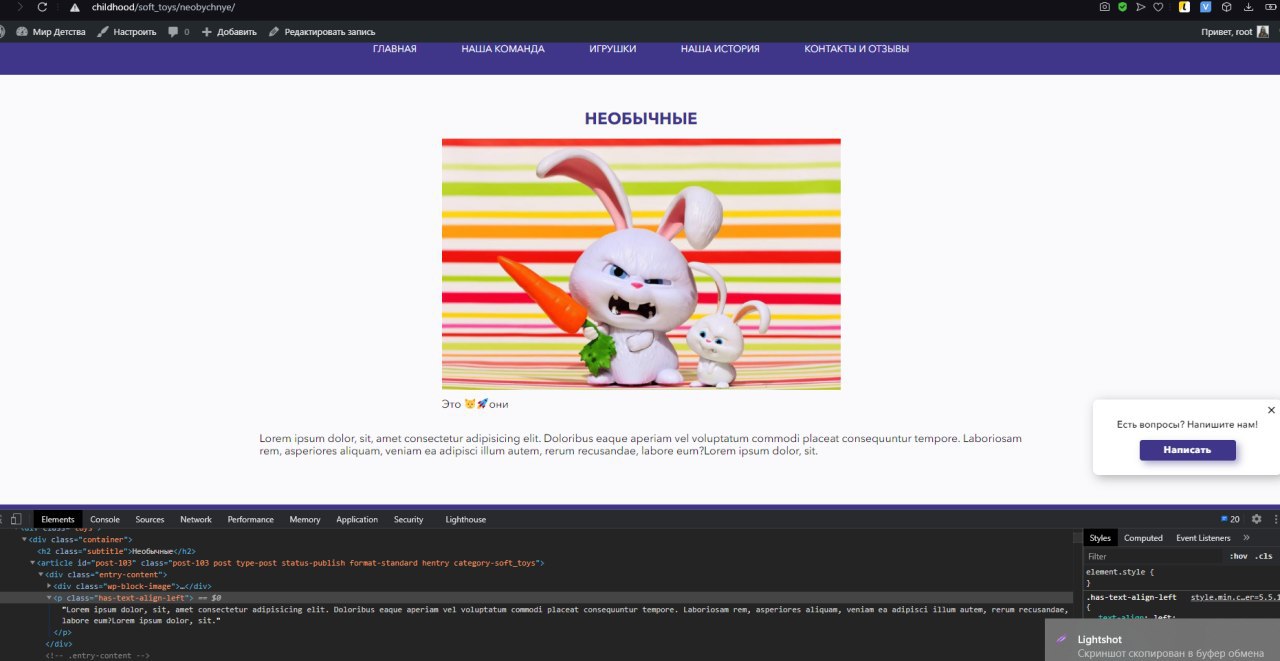Open ИГРУШКИ in the site menu

point(613,49)
